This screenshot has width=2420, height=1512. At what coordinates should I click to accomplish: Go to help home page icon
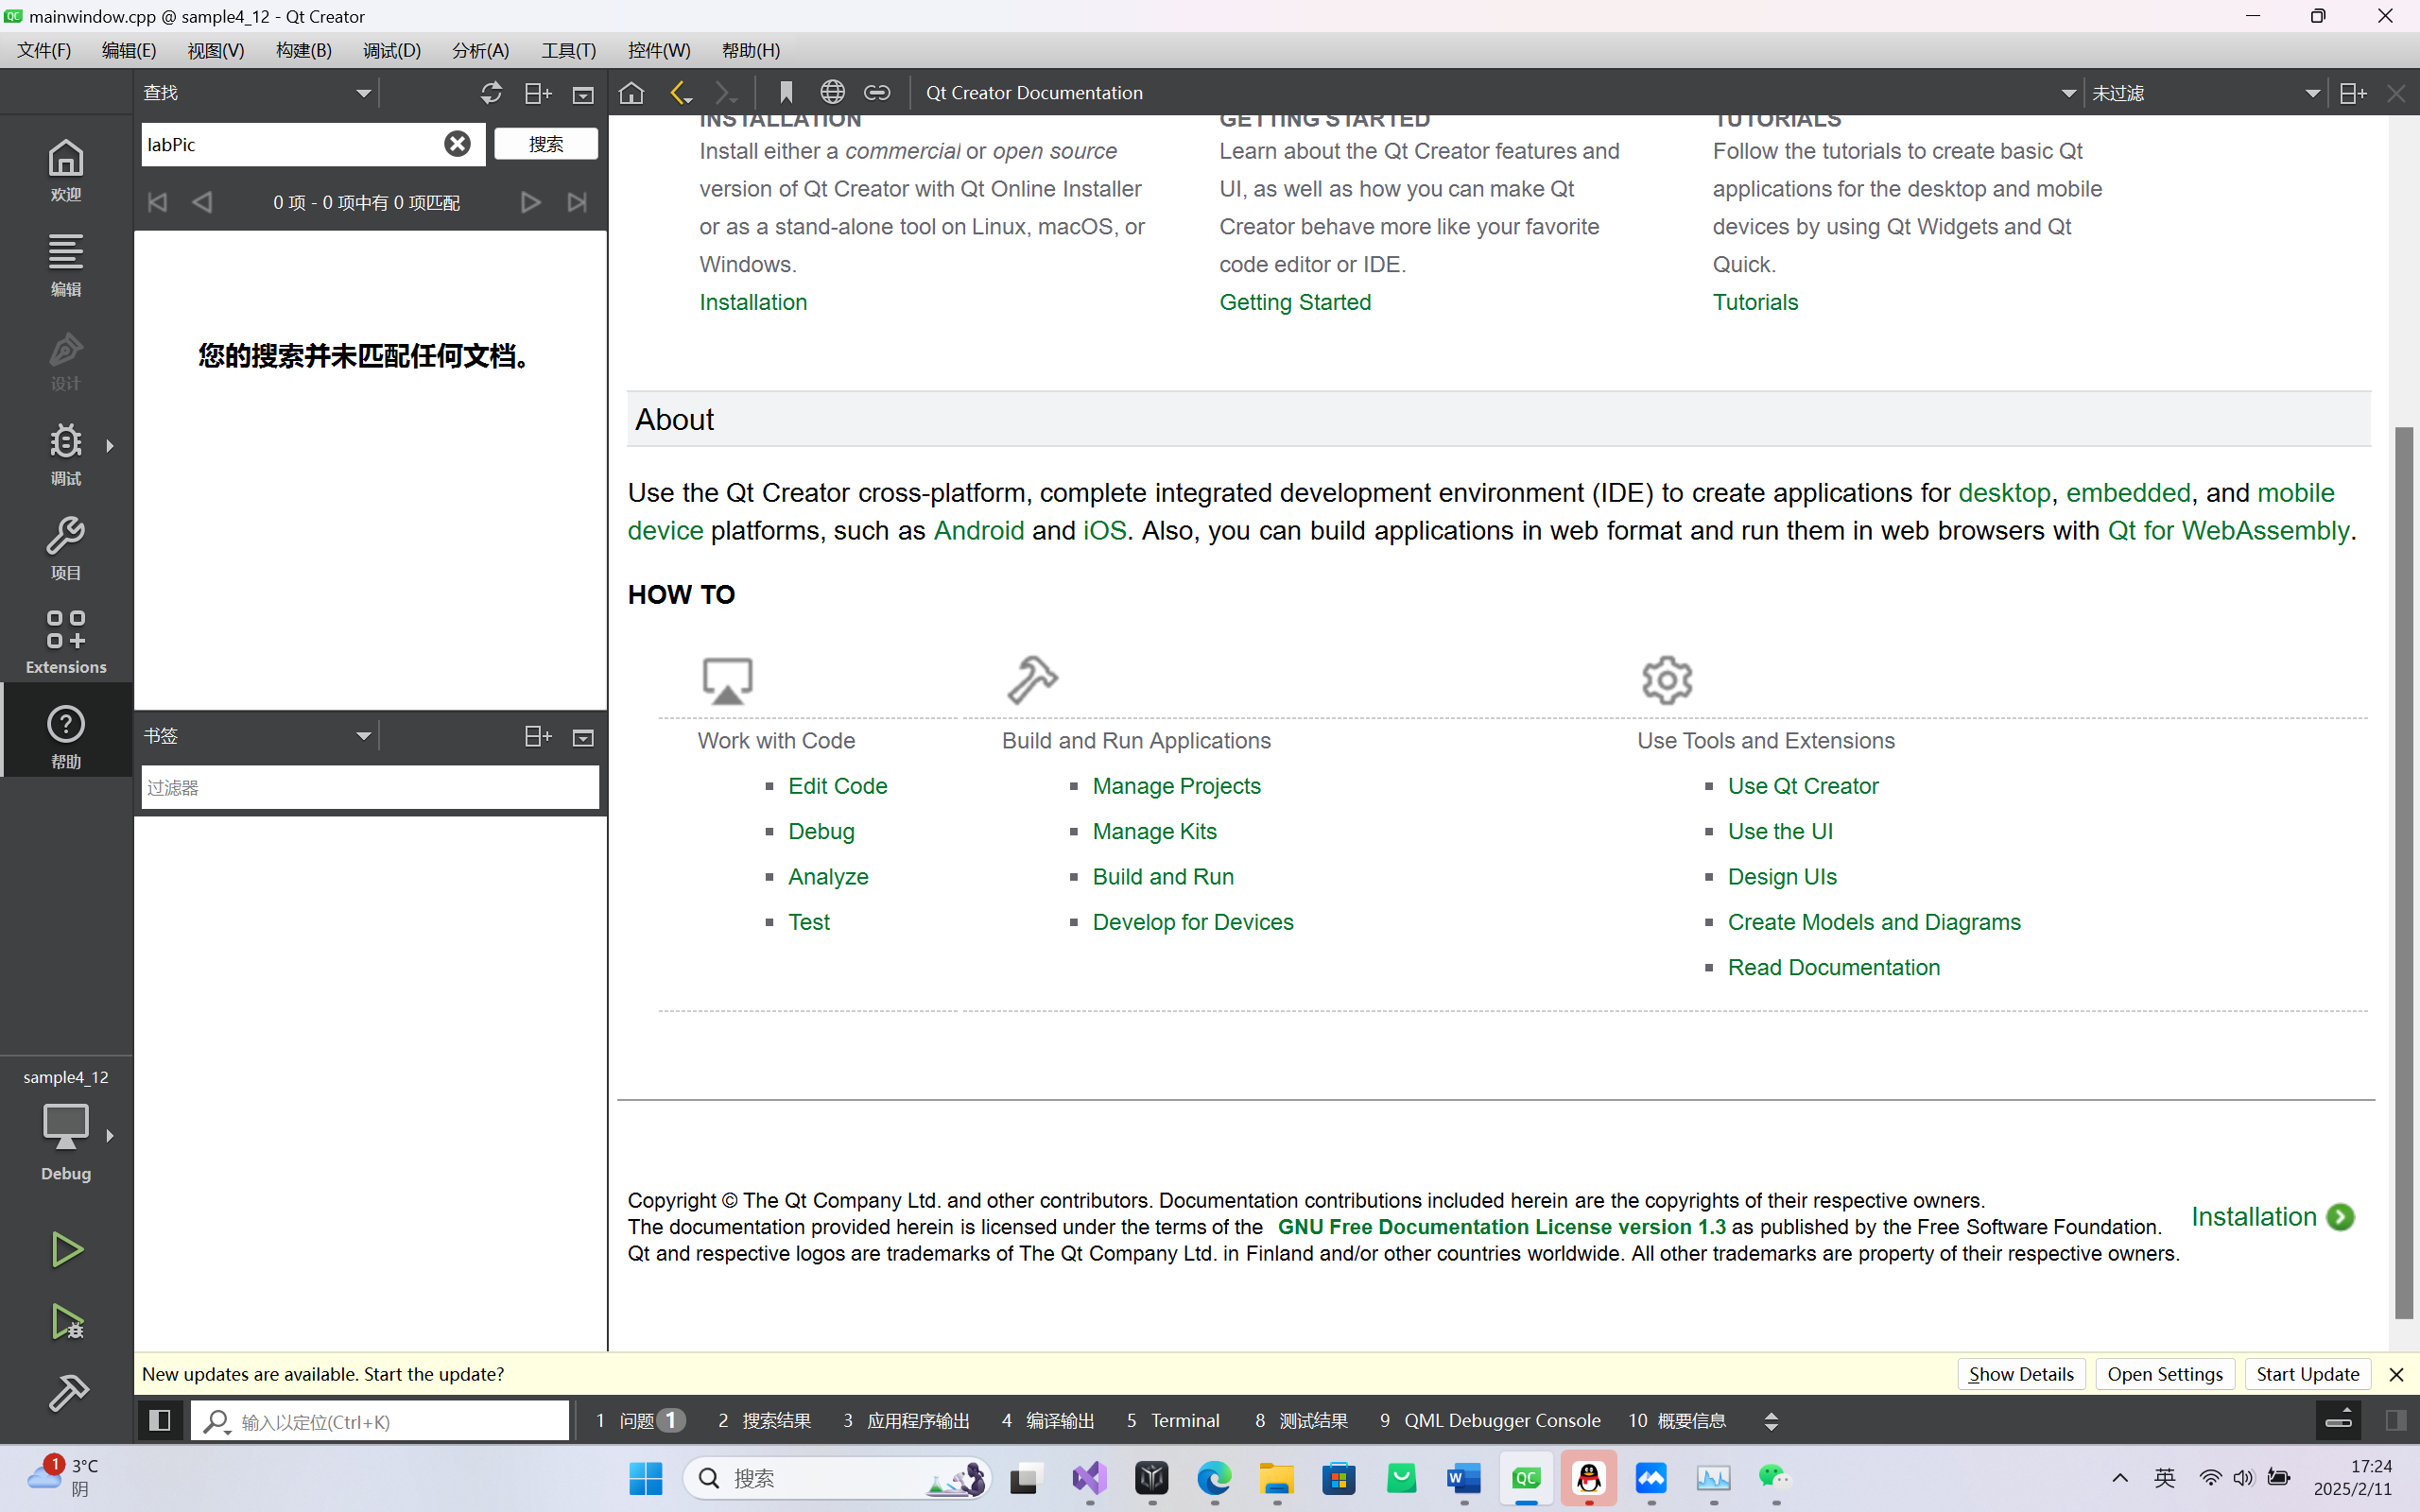coord(631,93)
